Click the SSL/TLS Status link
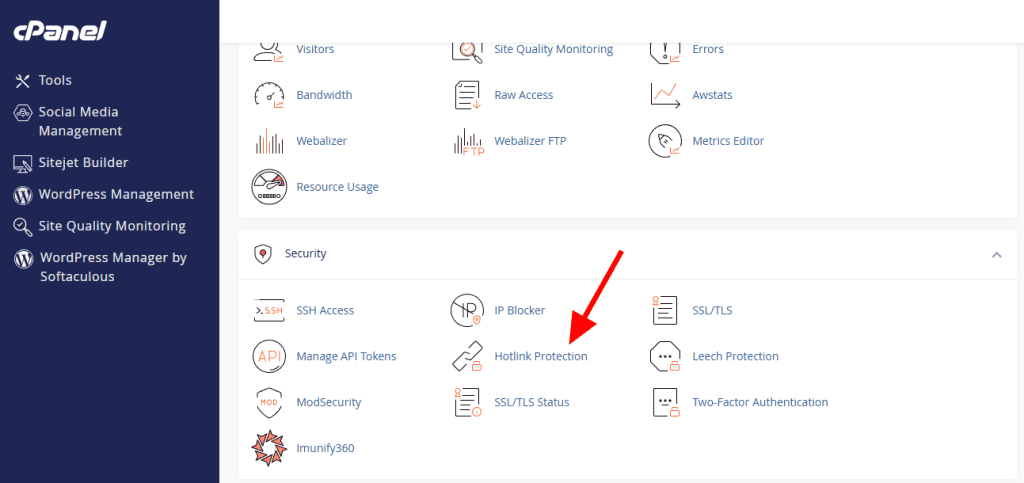Viewport: 1024px width, 483px height. coord(531,403)
